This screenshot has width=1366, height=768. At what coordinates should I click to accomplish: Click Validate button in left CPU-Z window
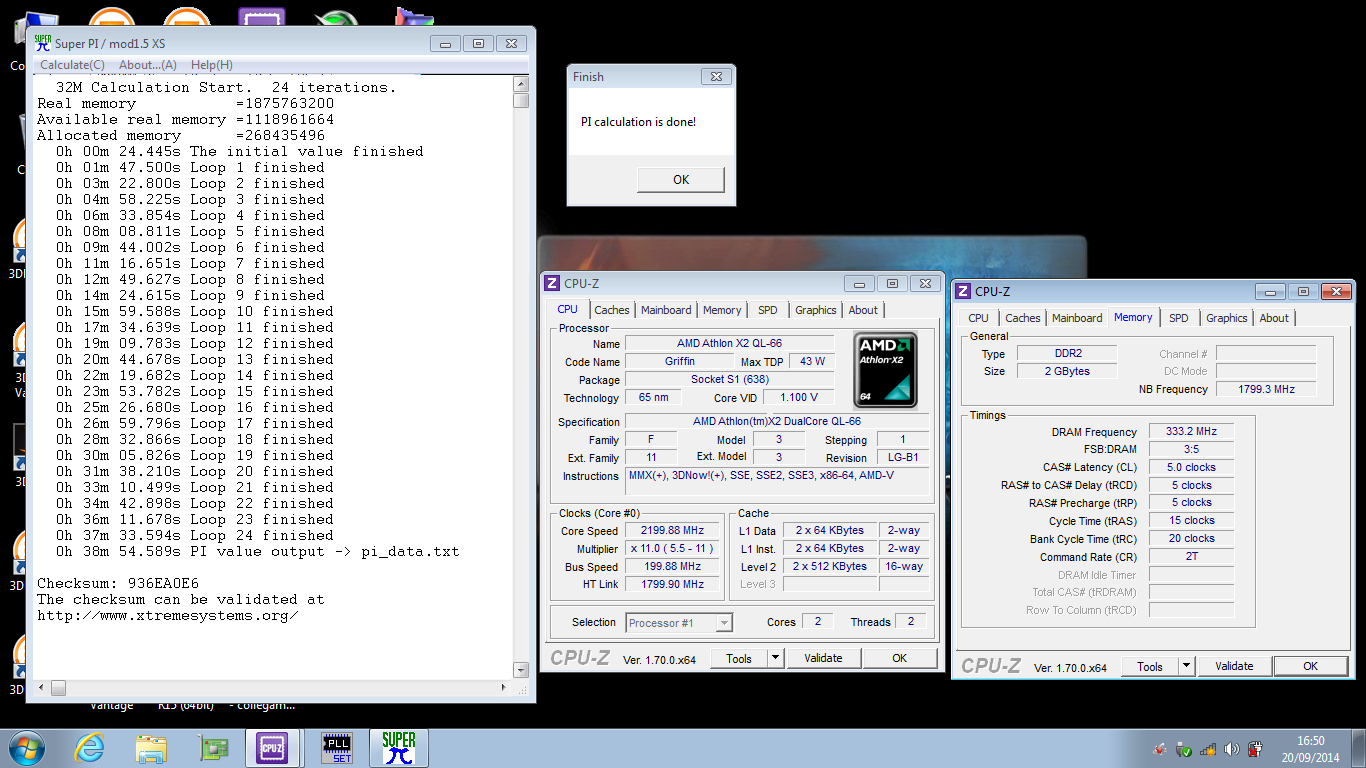pos(823,658)
